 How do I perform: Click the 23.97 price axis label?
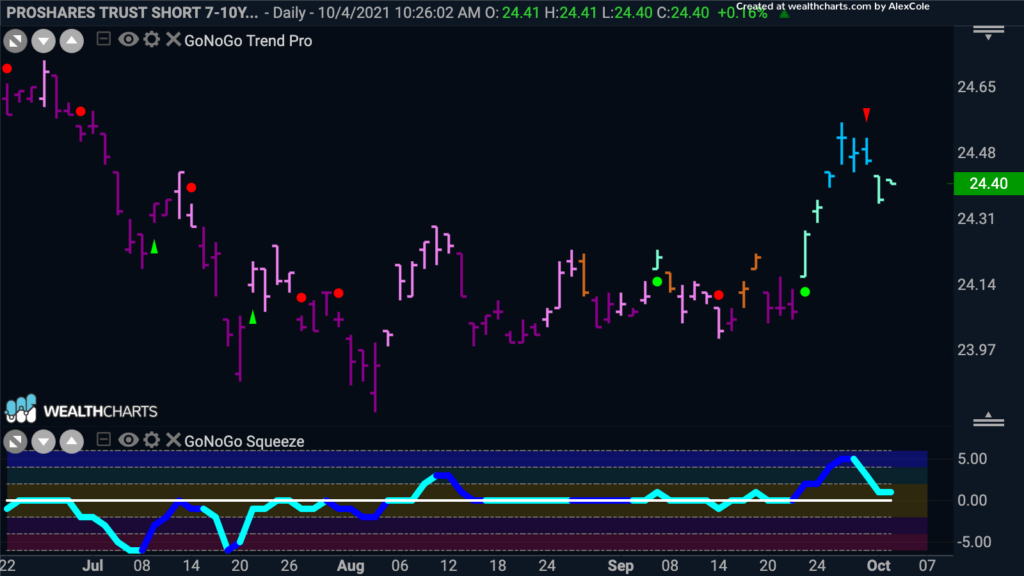pos(976,350)
